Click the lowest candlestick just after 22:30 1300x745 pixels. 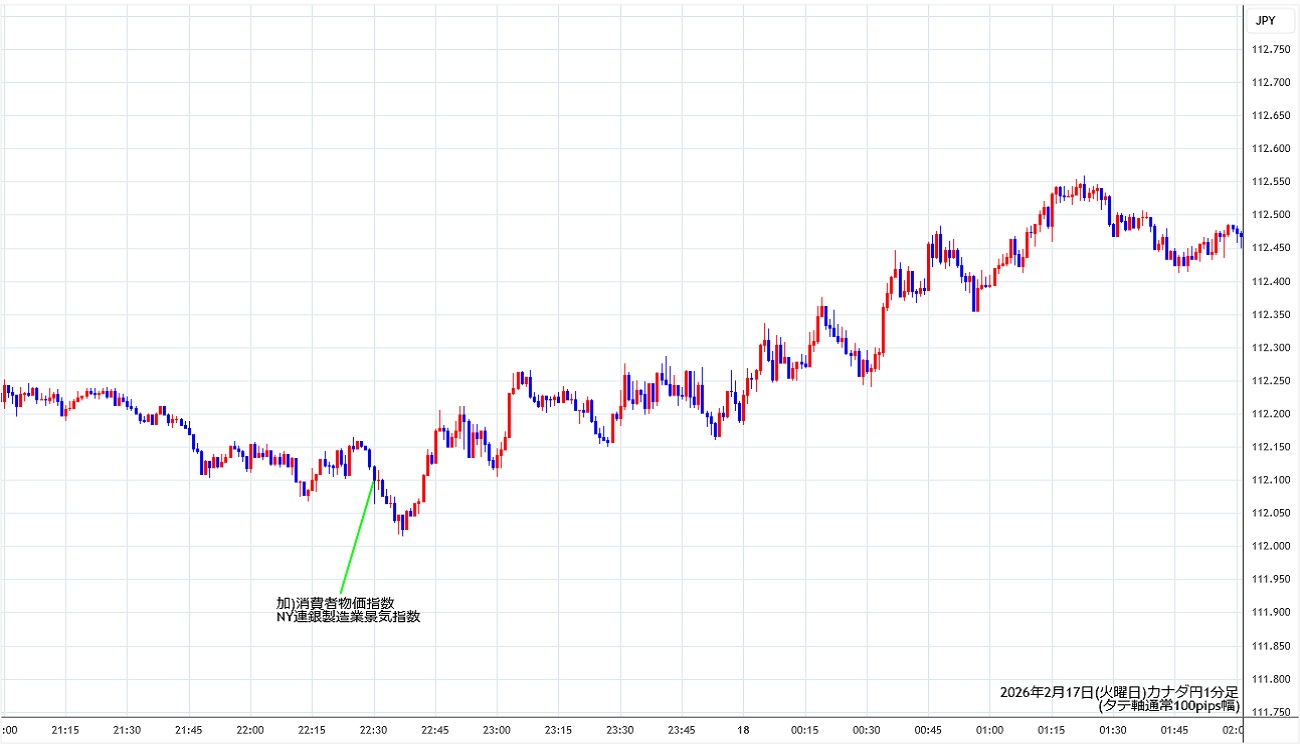point(401,525)
